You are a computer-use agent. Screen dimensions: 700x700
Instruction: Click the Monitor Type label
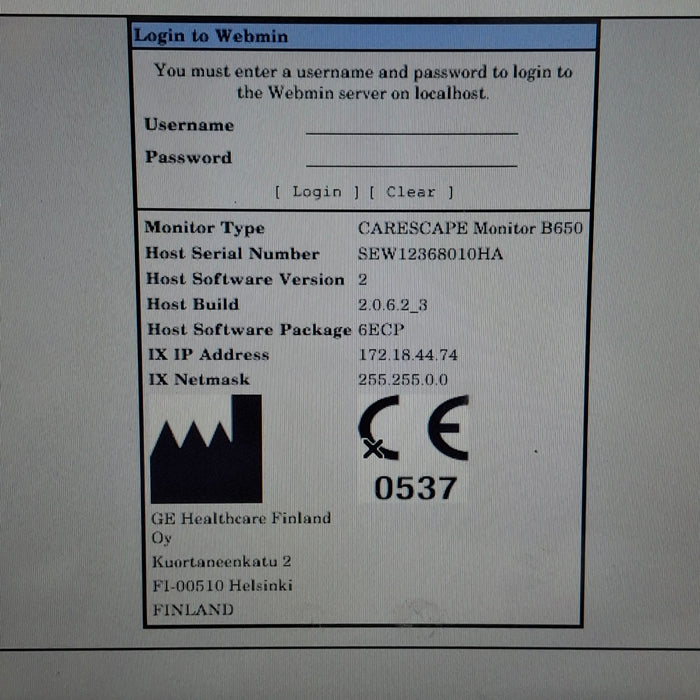tap(204, 228)
